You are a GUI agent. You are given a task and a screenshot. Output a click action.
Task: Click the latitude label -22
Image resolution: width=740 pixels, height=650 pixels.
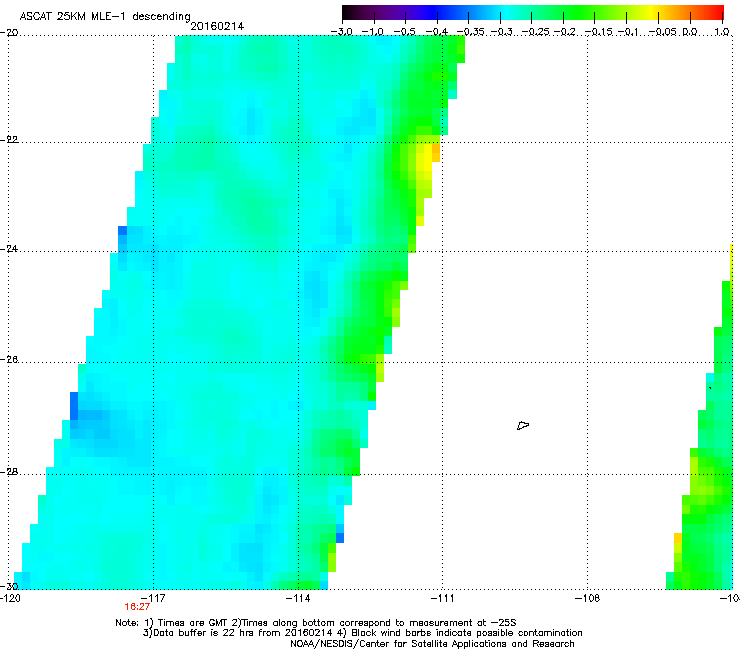click(9, 140)
